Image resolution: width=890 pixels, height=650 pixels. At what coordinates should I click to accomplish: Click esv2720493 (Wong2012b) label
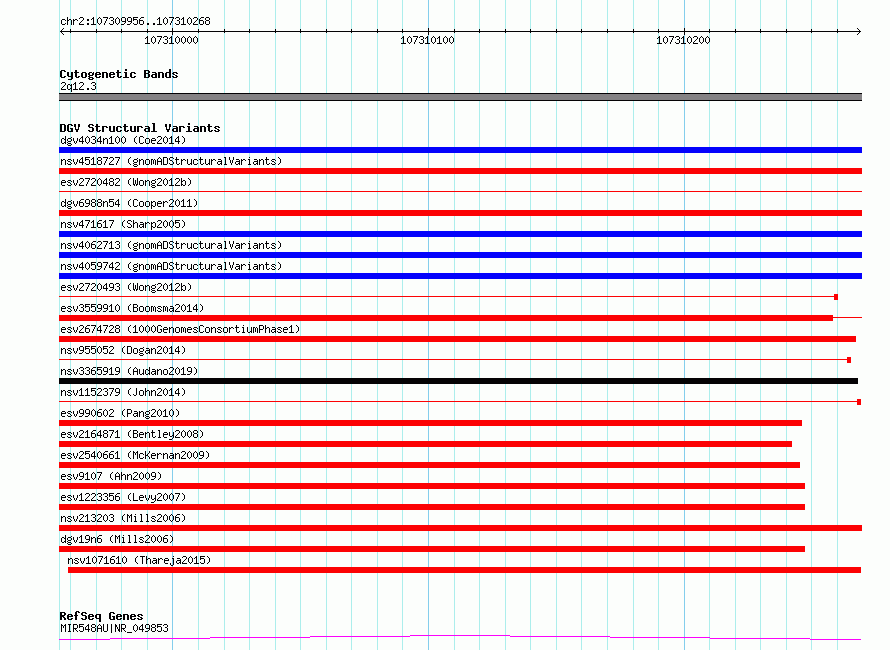(x=126, y=287)
